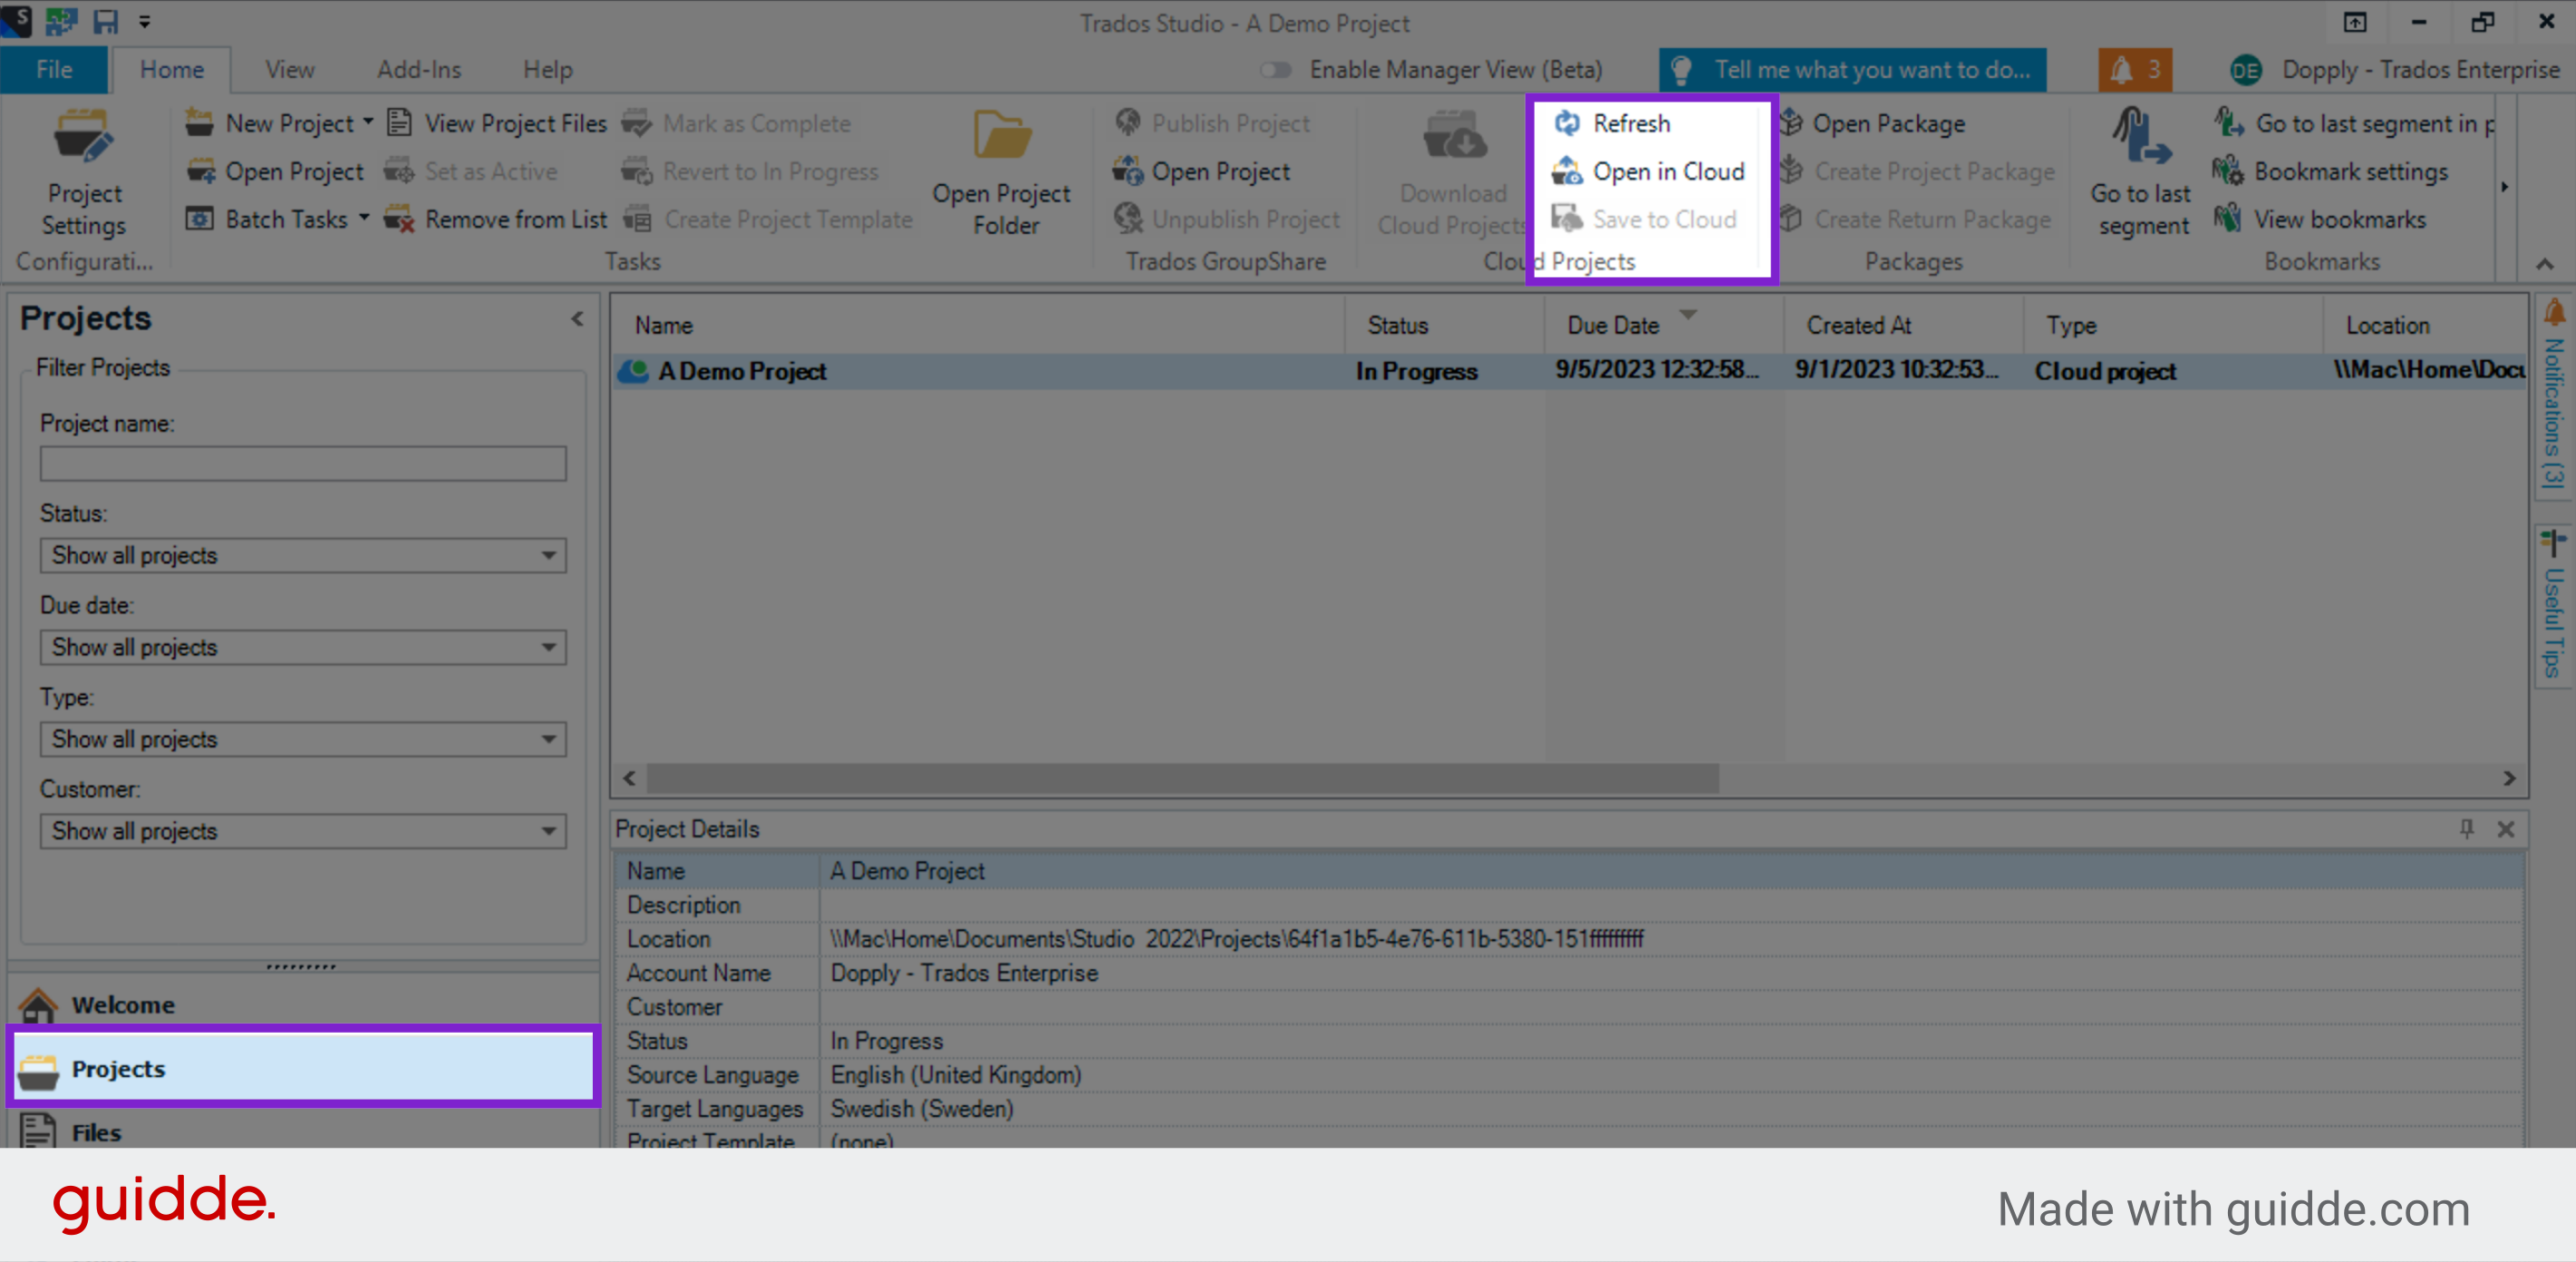This screenshot has height=1262, width=2576.
Task: Switch to the Projects view
Action: coord(304,1068)
